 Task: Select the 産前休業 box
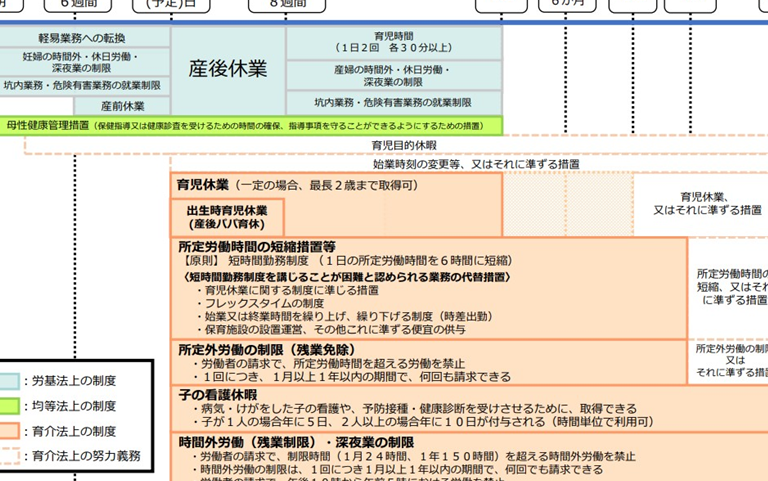coord(122,105)
